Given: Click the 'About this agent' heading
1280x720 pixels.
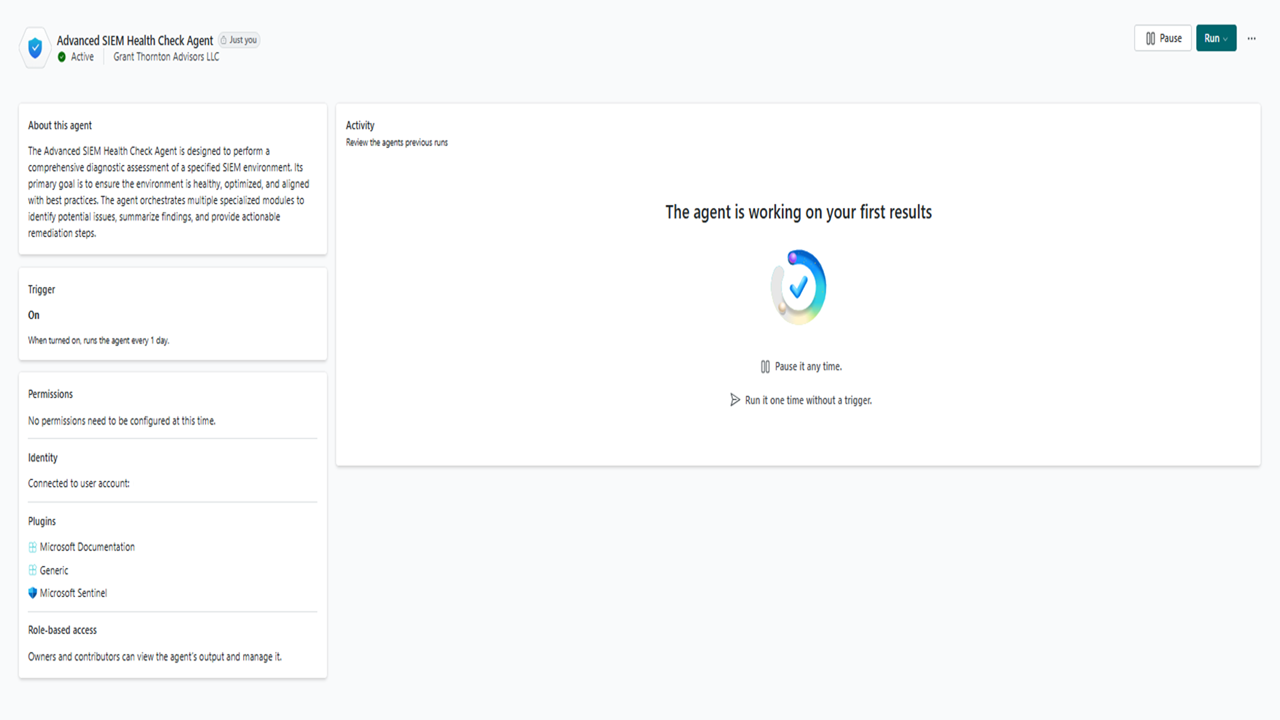Looking at the screenshot, I should pos(60,126).
